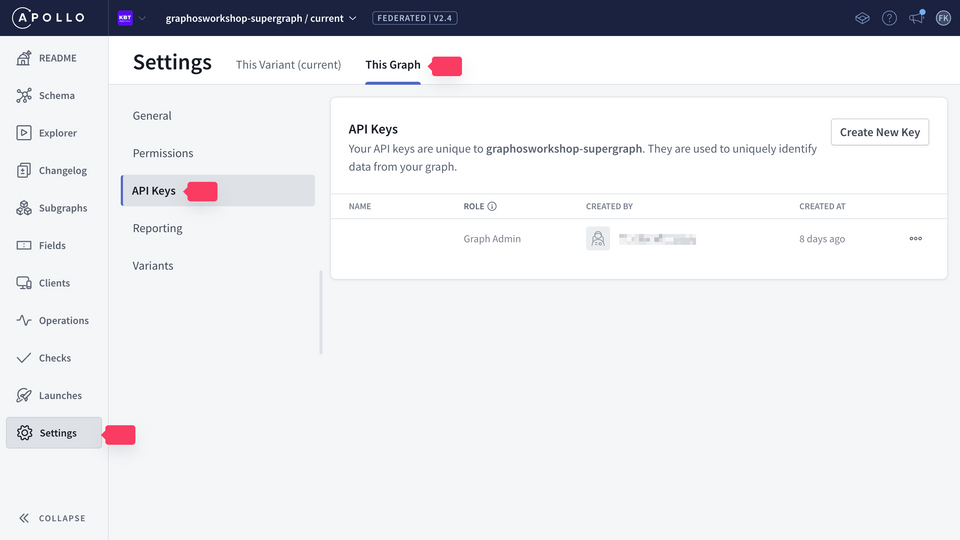Click the CREATED AT column header
Screen dimensions: 960x540
point(822,206)
